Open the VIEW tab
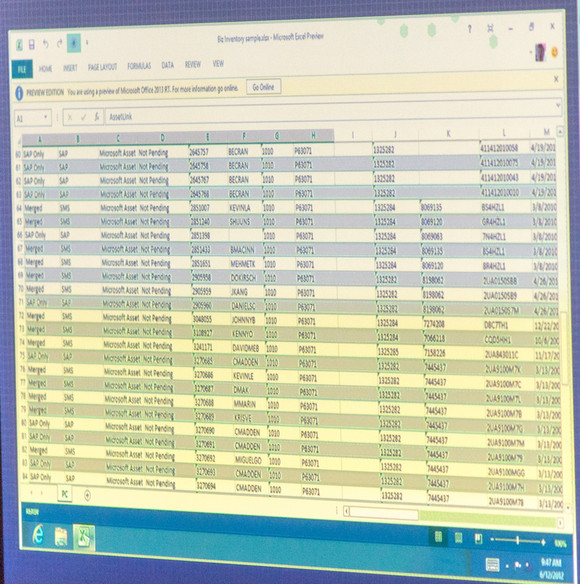 coord(218,64)
